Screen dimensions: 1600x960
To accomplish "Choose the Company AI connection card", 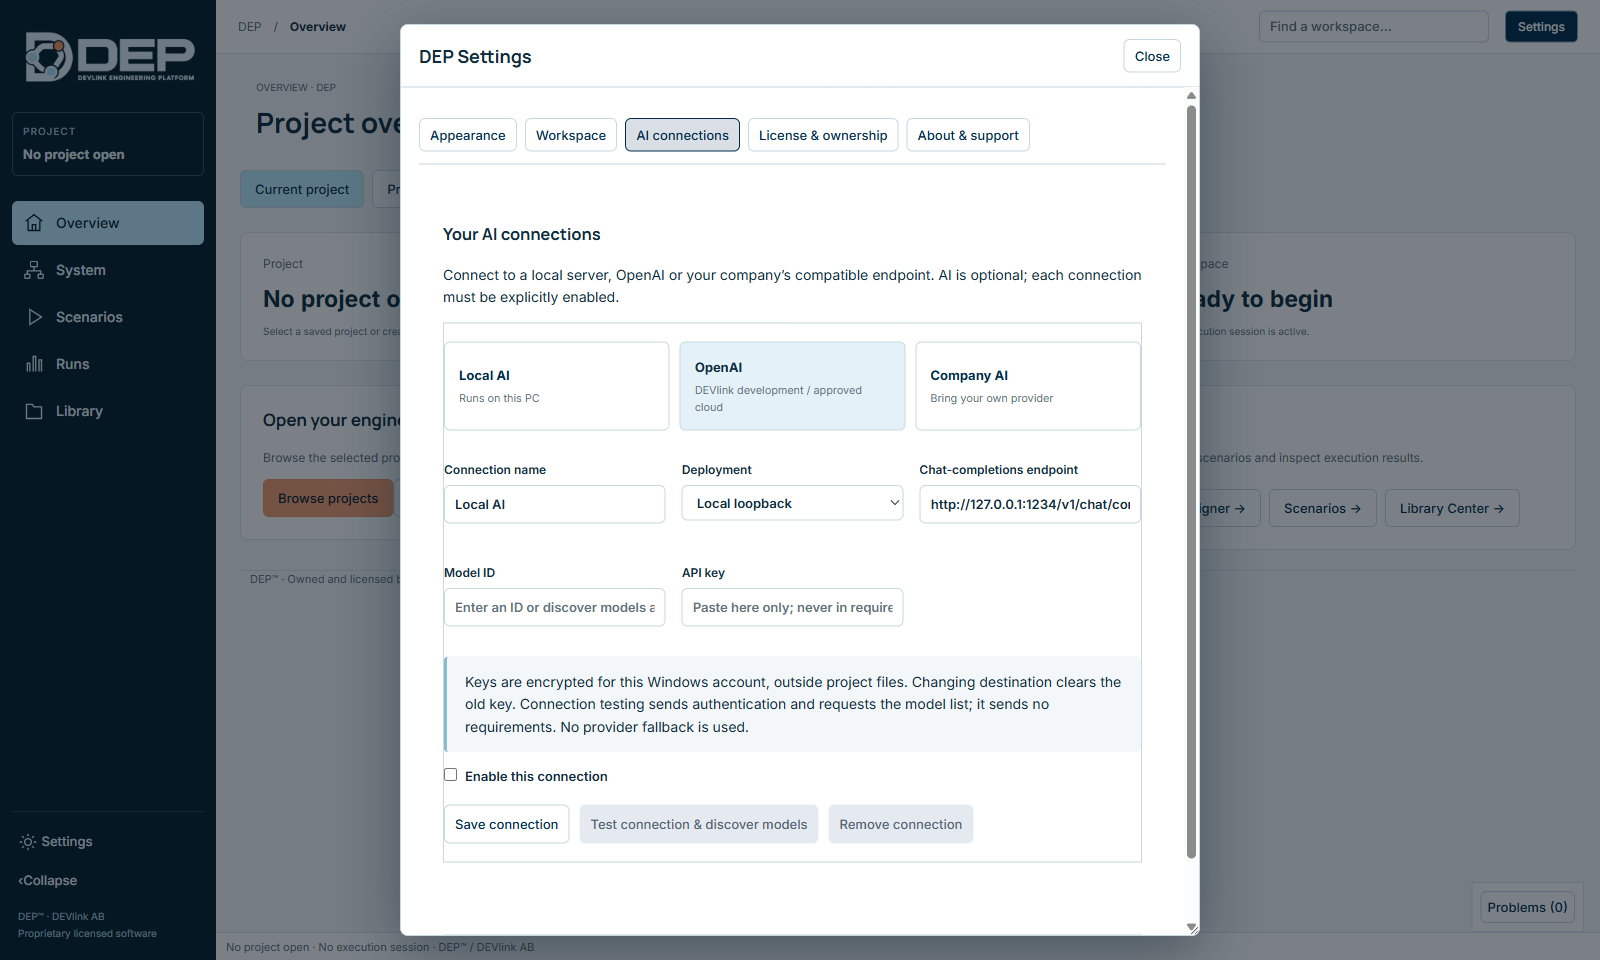I will pos(1028,386).
